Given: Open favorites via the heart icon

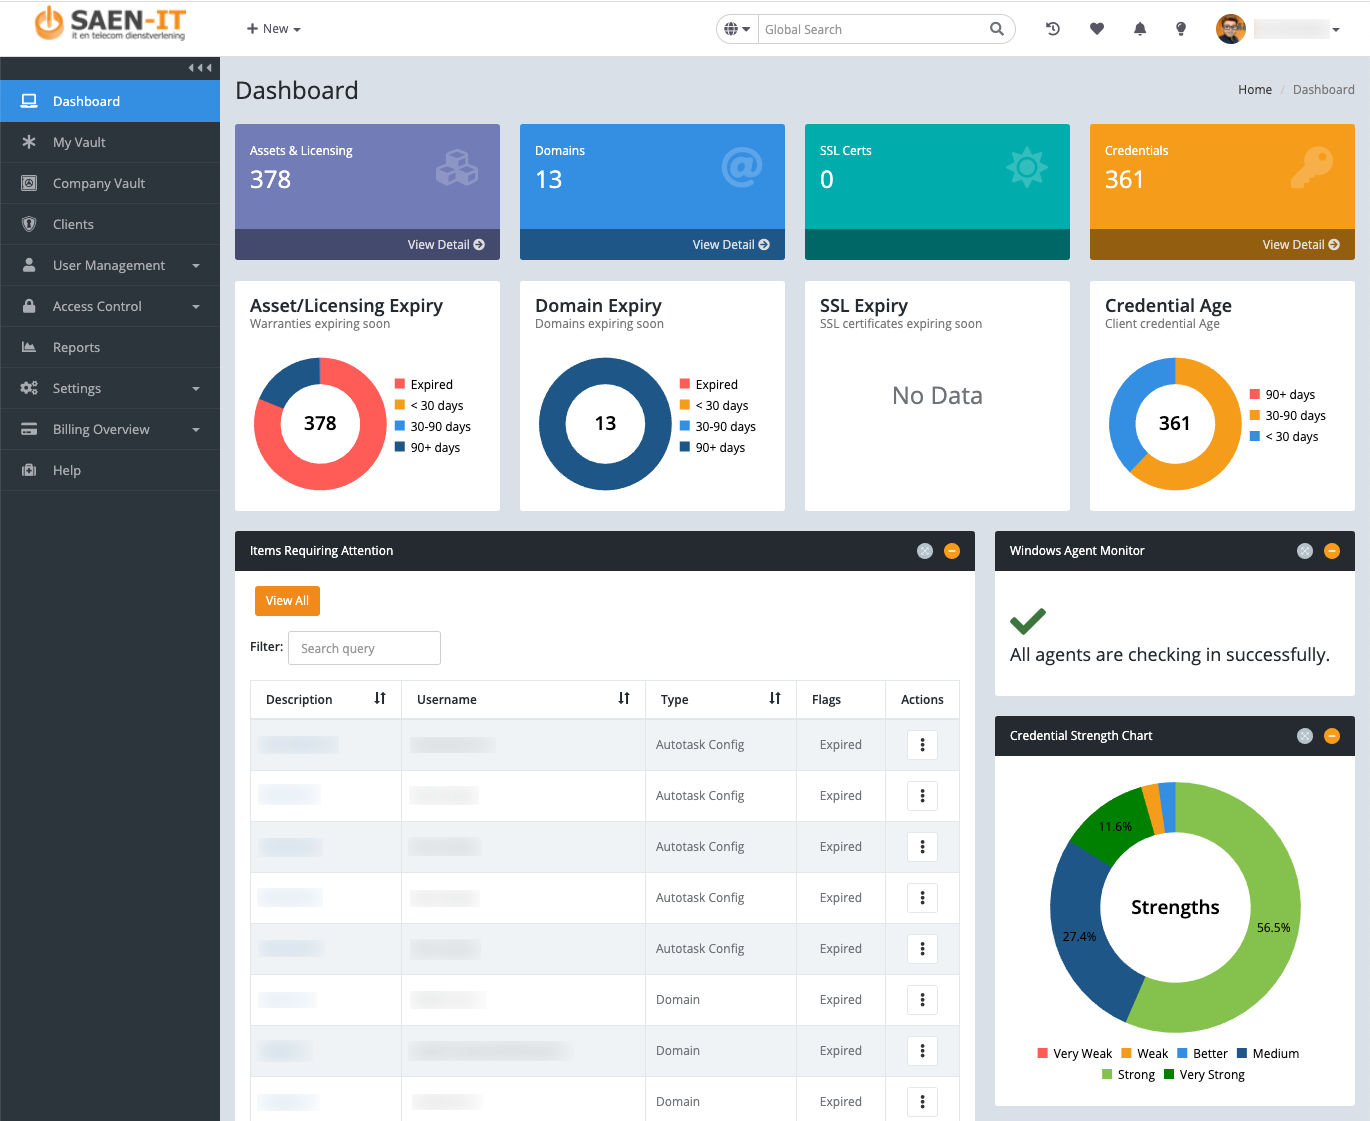Looking at the screenshot, I should (1097, 29).
